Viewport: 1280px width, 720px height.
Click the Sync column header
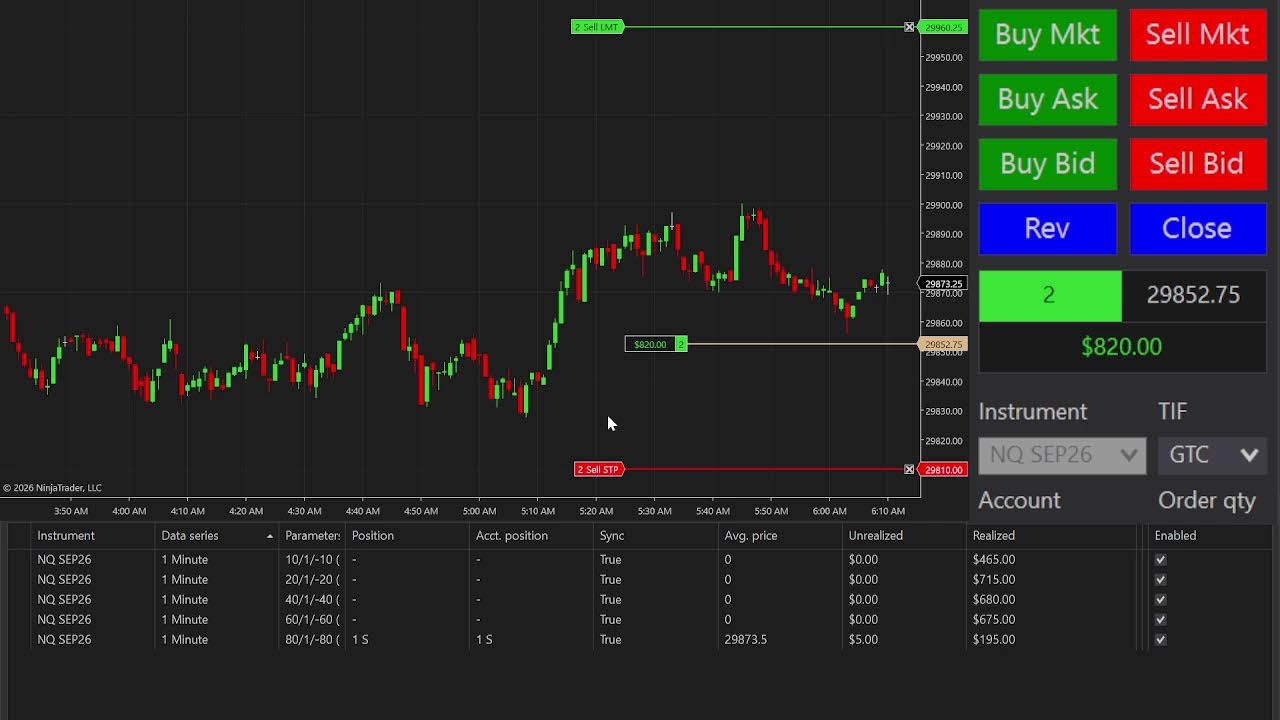click(655, 536)
